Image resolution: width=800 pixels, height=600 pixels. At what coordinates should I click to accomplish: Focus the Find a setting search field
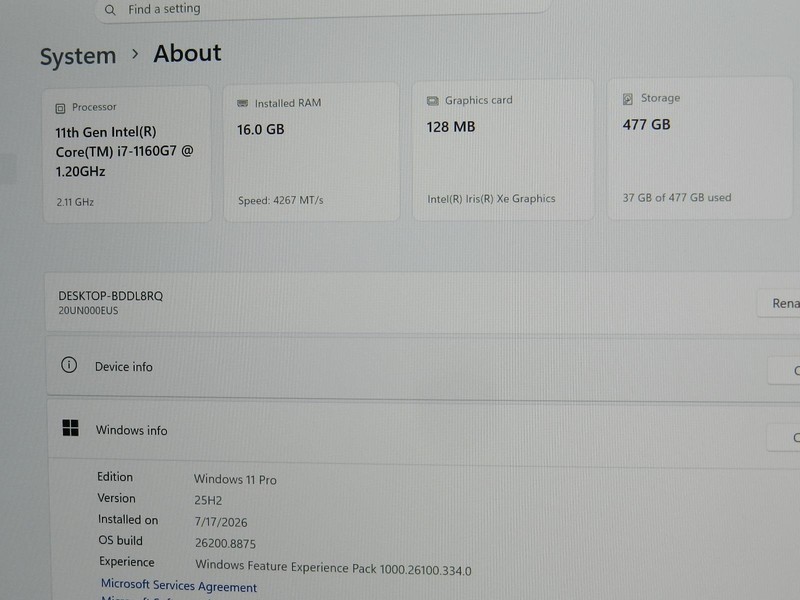[x=323, y=9]
